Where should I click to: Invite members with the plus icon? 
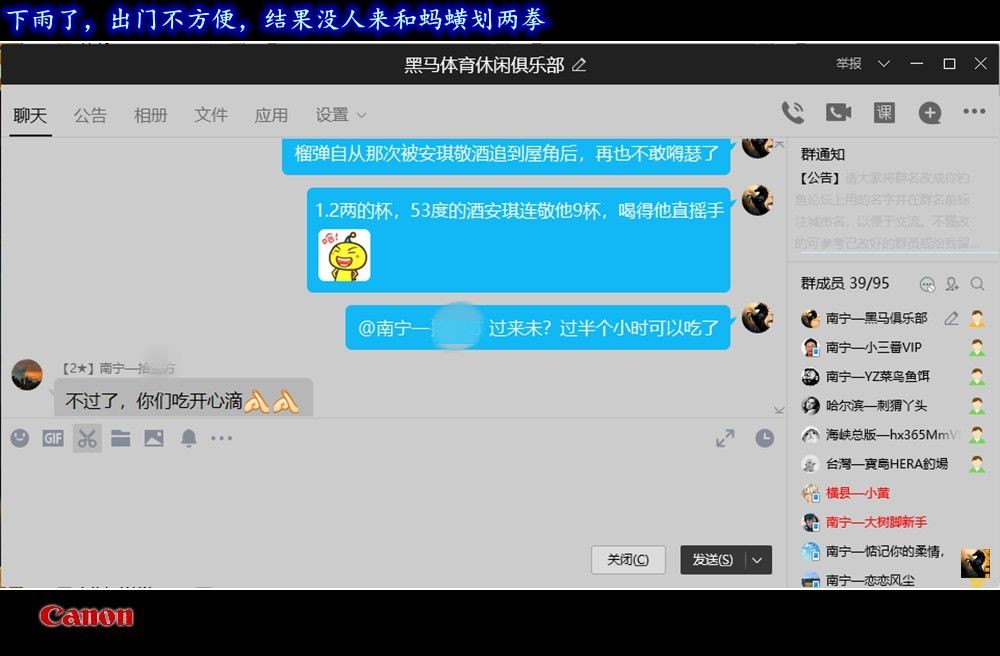pyautogui.click(x=930, y=113)
